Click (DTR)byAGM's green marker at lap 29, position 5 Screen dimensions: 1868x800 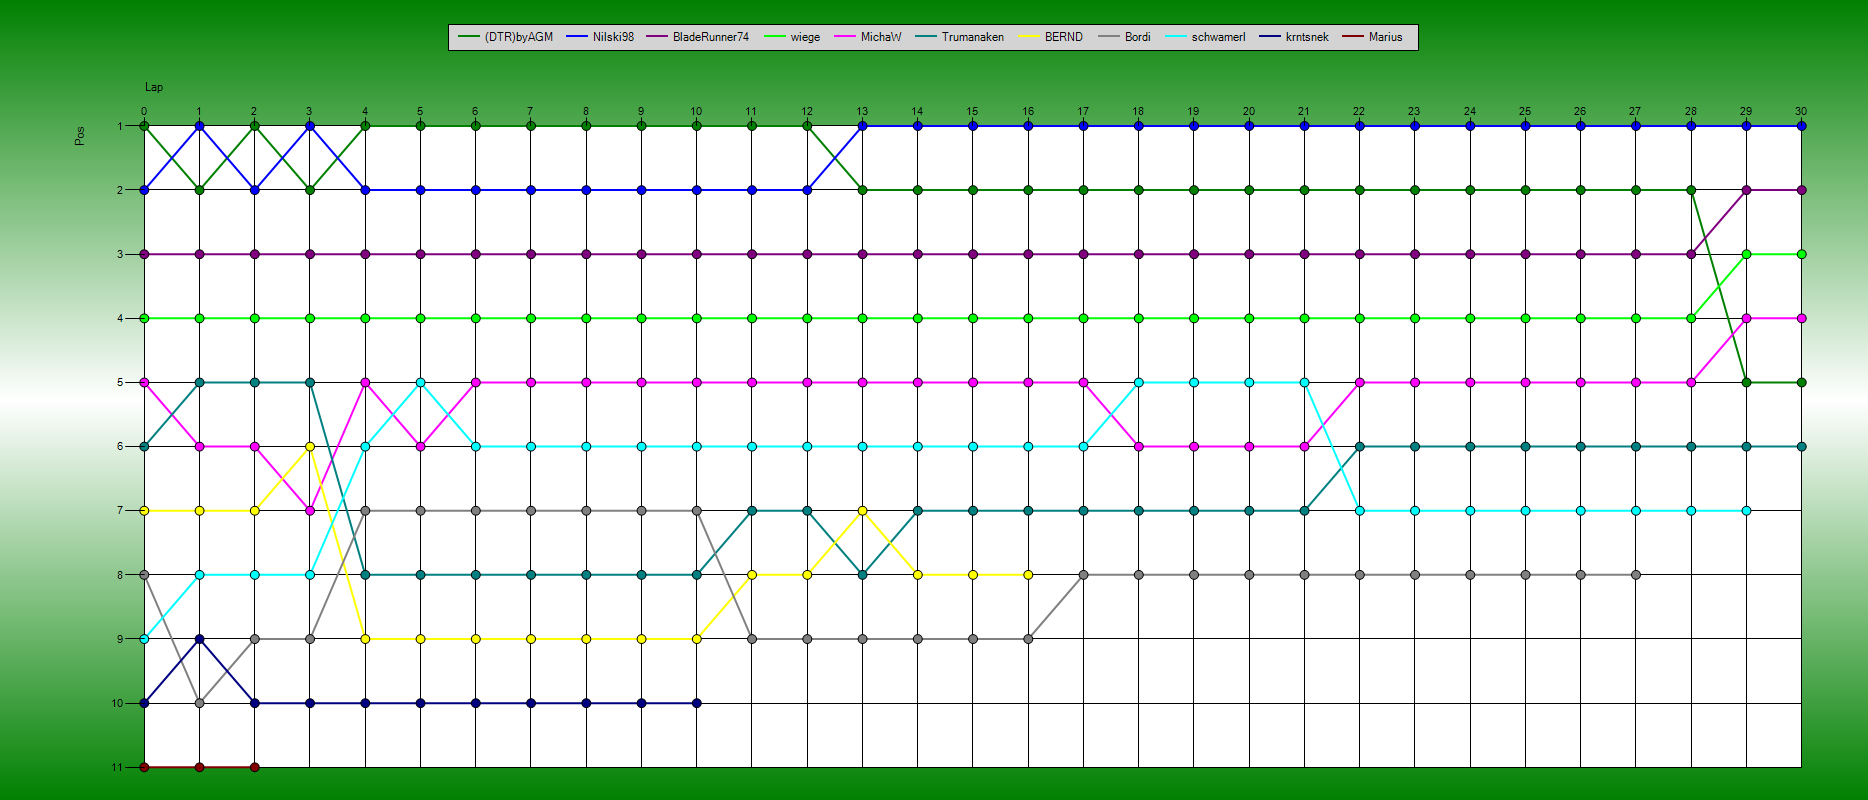(1746, 382)
